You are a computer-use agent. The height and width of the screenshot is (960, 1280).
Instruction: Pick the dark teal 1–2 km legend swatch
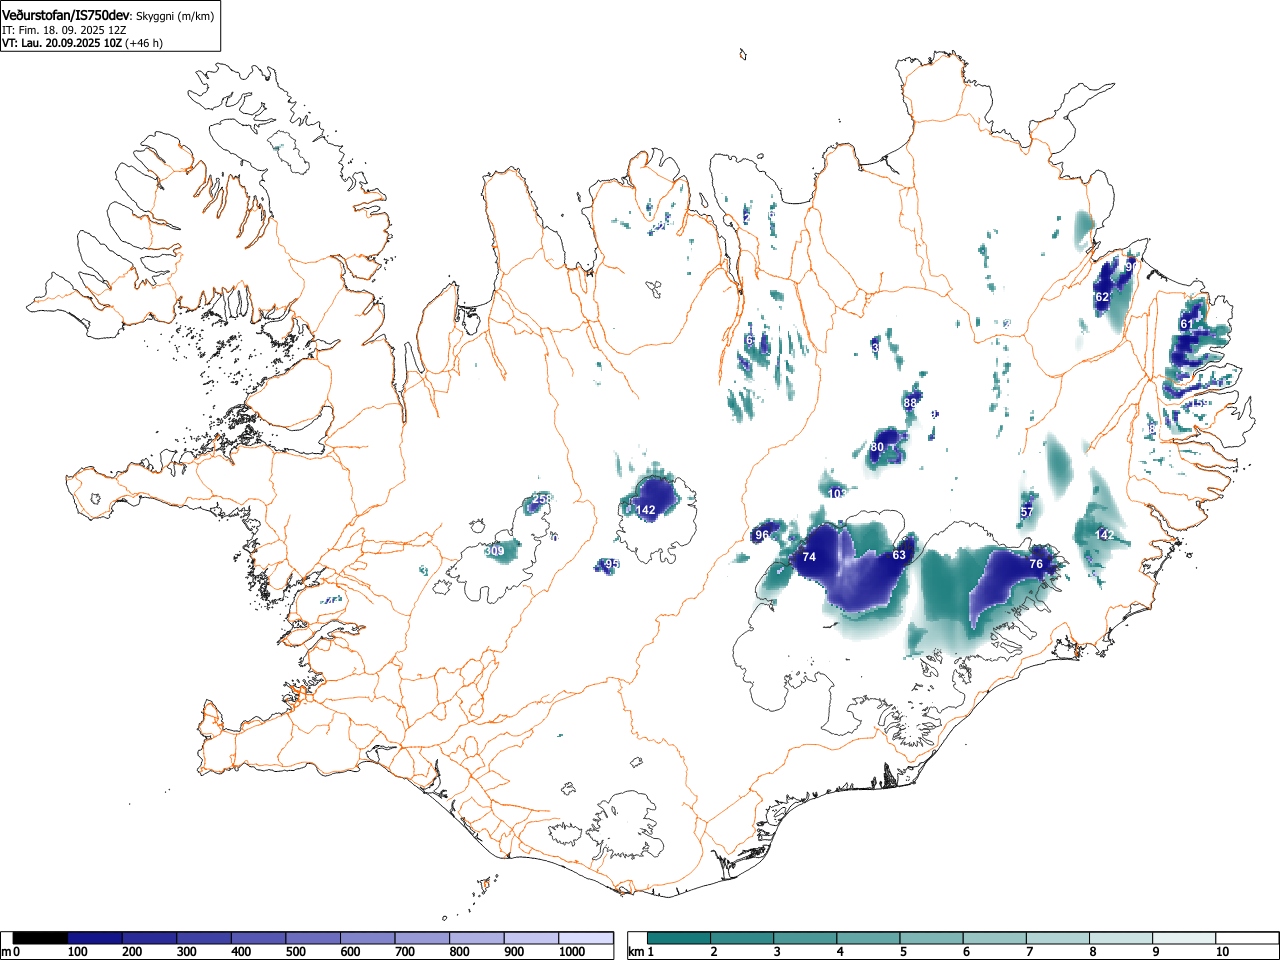tap(680, 938)
